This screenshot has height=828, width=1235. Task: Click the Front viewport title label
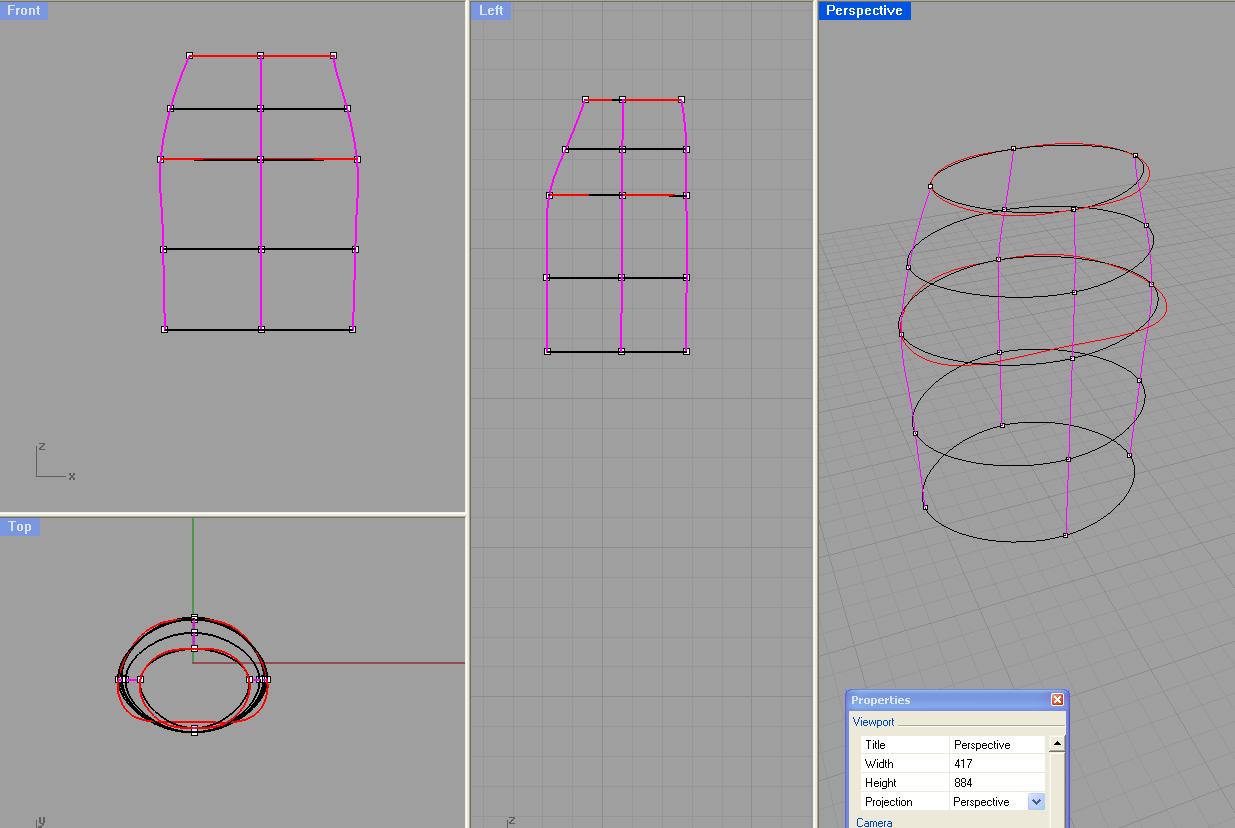pos(24,10)
